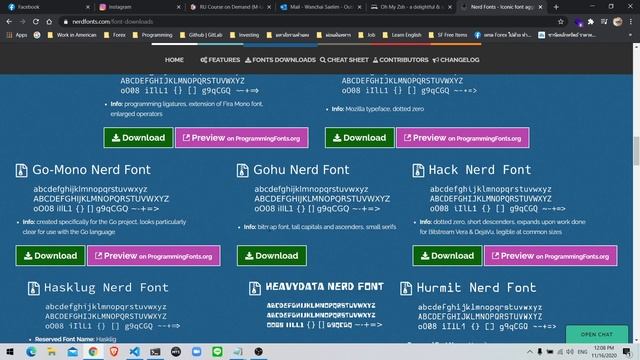Screen dimensions: 640x360
Task: Open the Investing bookmark folder
Action: (x=244, y=35)
